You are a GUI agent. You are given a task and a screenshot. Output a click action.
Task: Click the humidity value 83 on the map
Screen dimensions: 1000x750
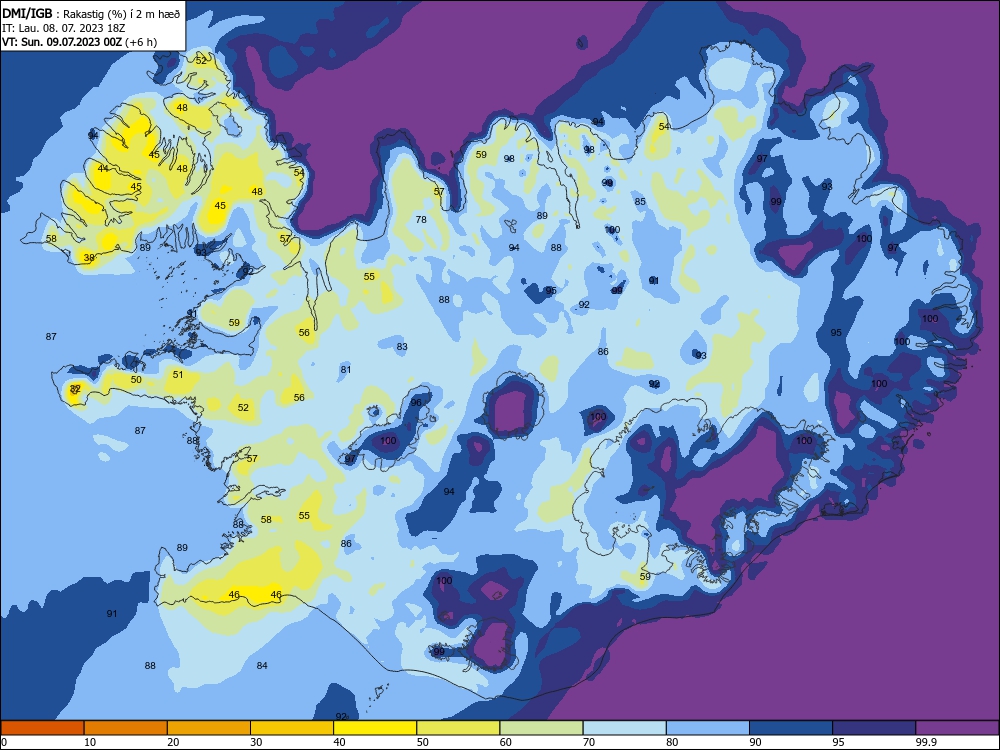tap(402, 347)
